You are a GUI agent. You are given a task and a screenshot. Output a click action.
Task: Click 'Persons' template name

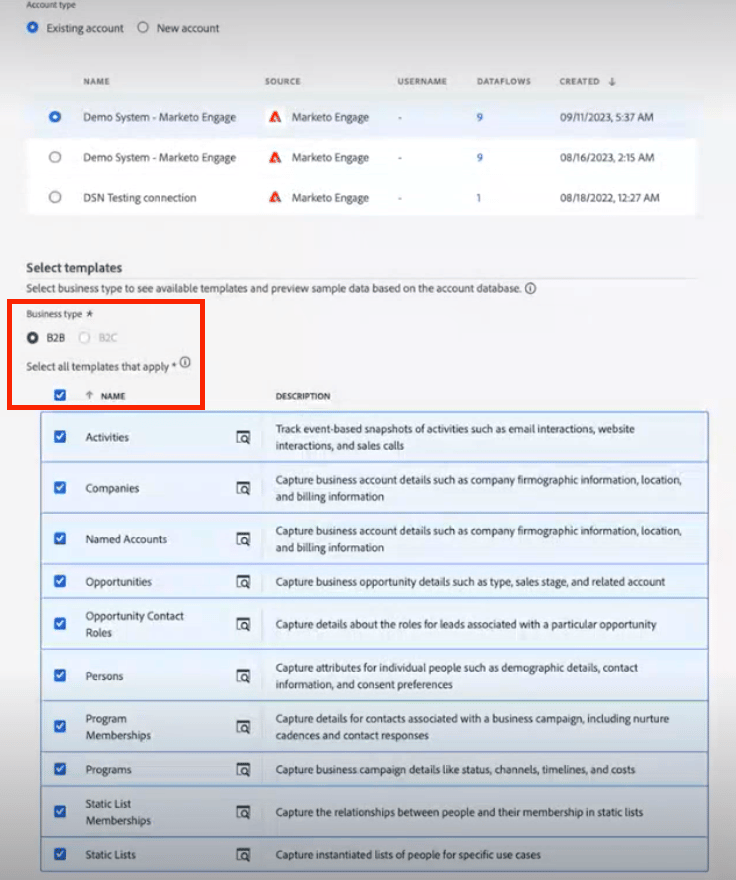coord(104,676)
